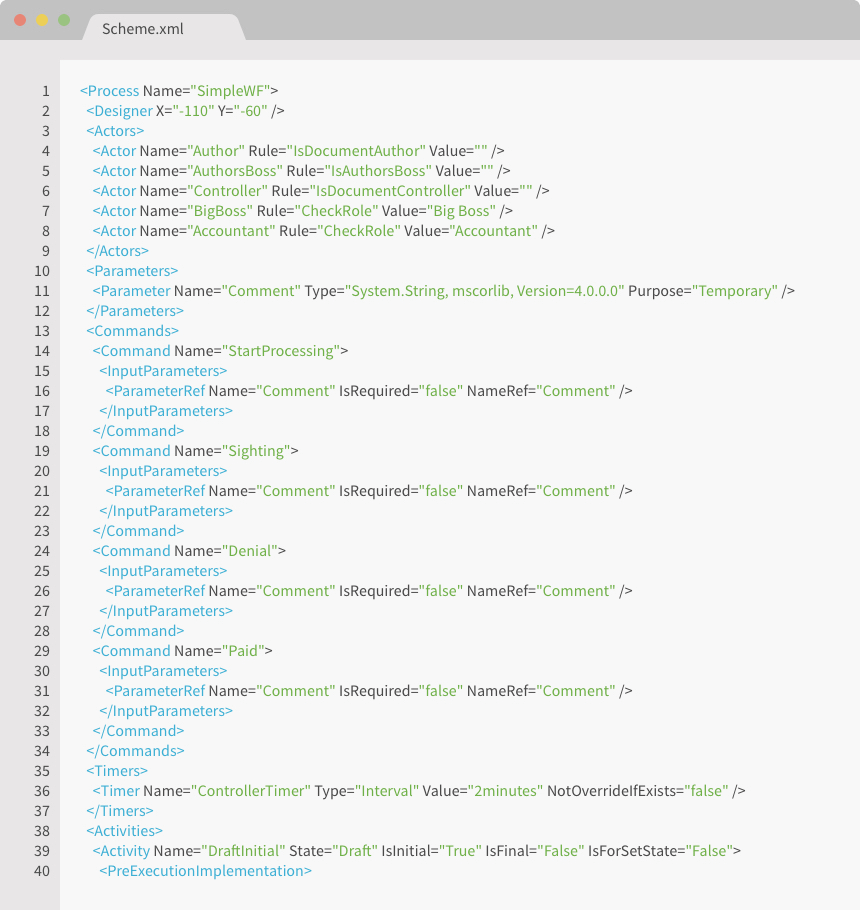Click the opening Actors tag
860x910 pixels.
pos(115,131)
